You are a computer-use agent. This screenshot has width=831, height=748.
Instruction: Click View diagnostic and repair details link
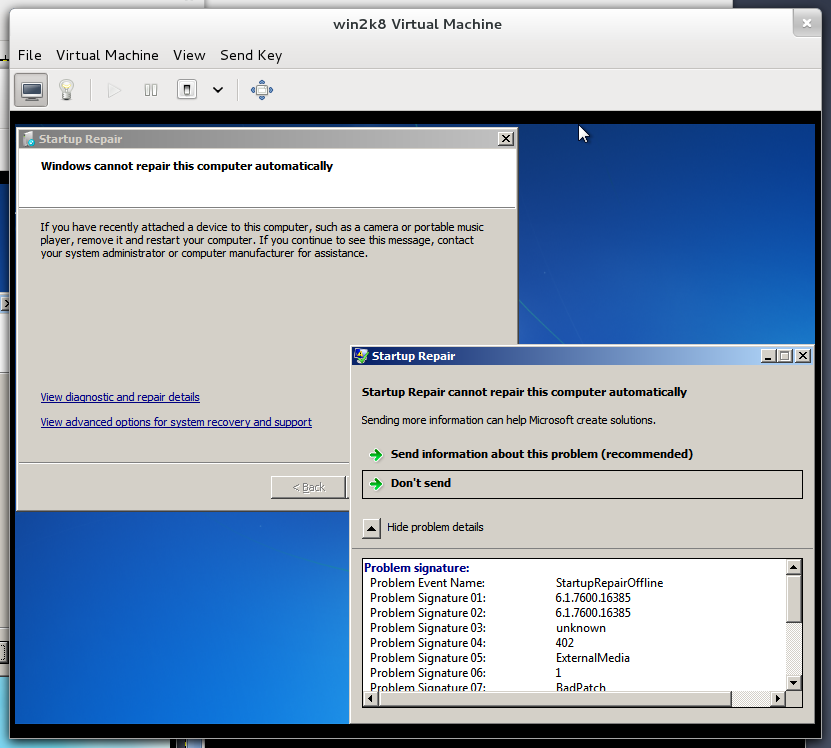pyautogui.click(x=120, y=397)
